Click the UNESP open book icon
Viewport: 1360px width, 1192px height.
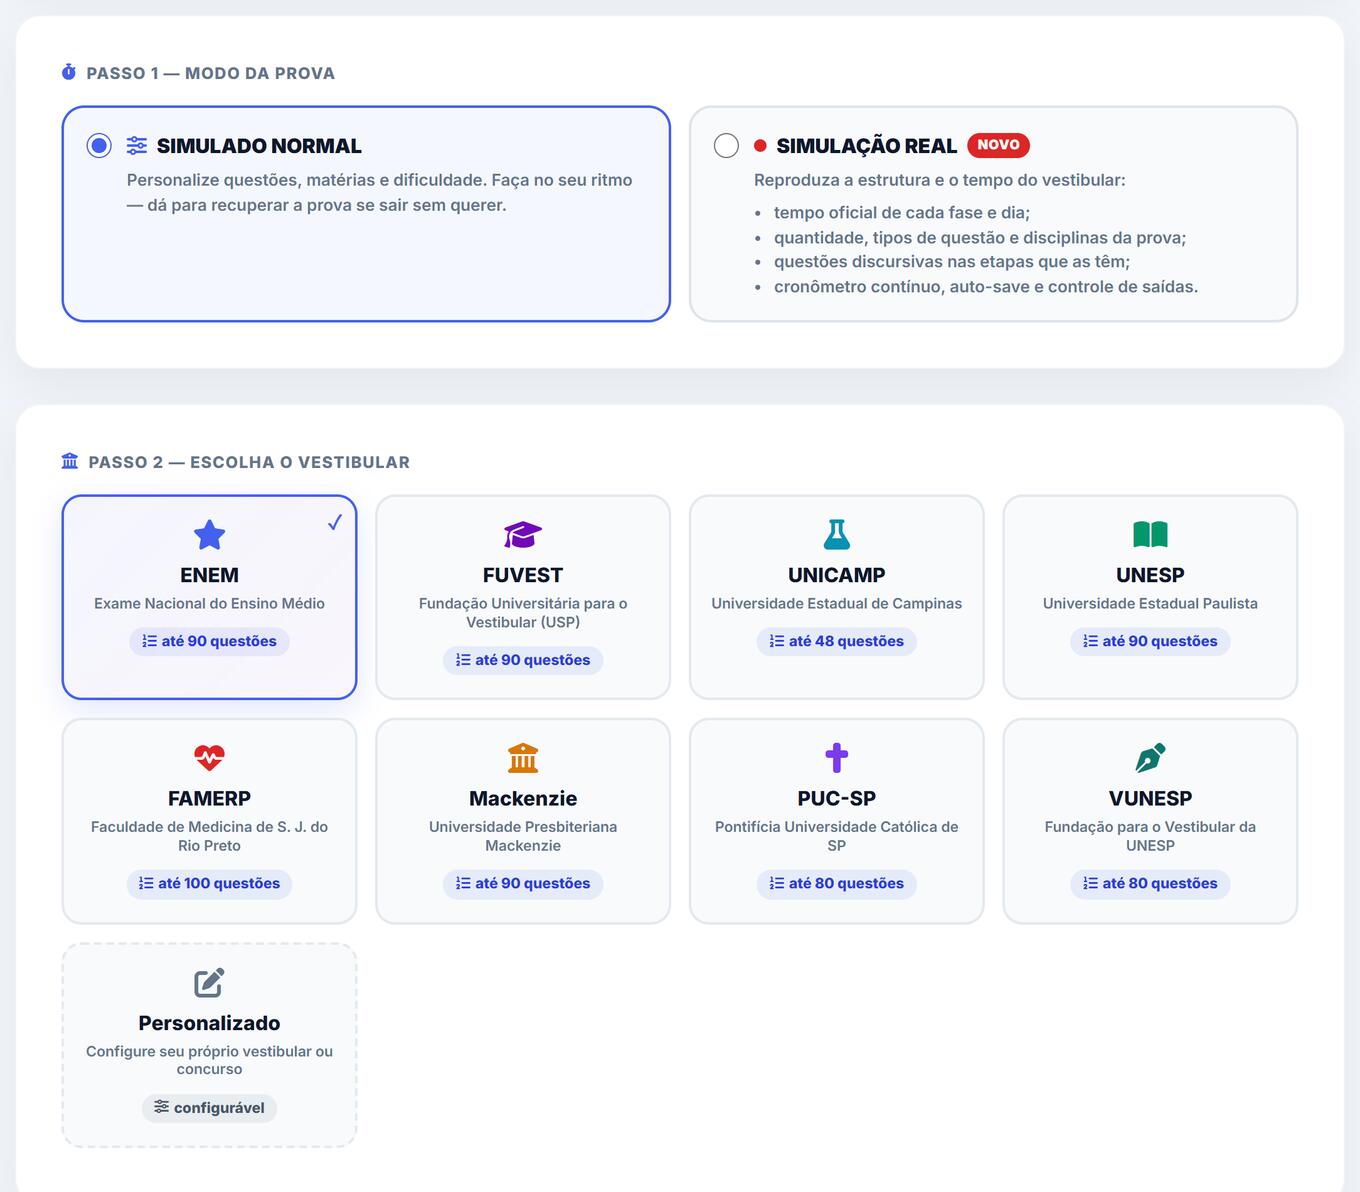point(1150,535)
